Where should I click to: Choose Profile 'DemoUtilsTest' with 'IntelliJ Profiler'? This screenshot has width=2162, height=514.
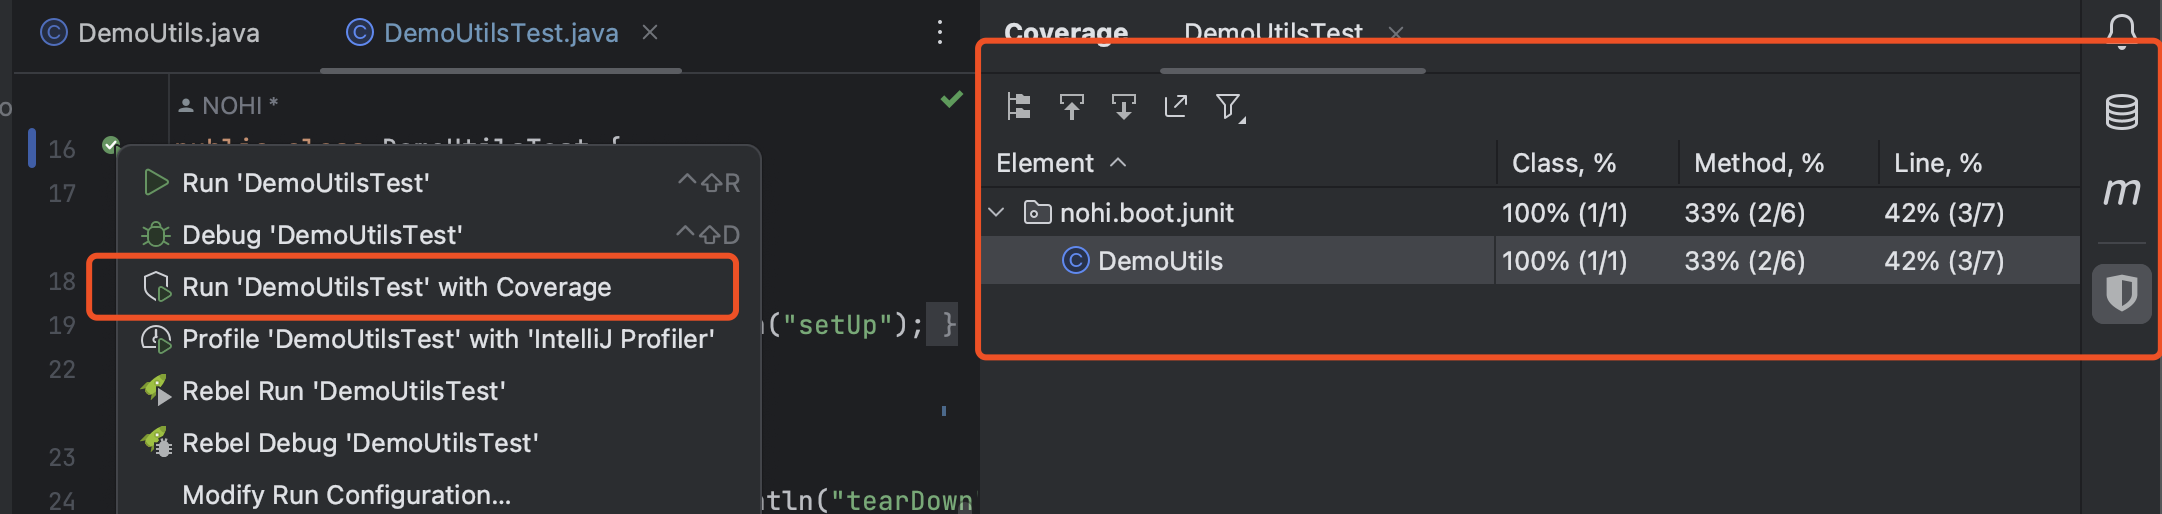pos(440,339)
